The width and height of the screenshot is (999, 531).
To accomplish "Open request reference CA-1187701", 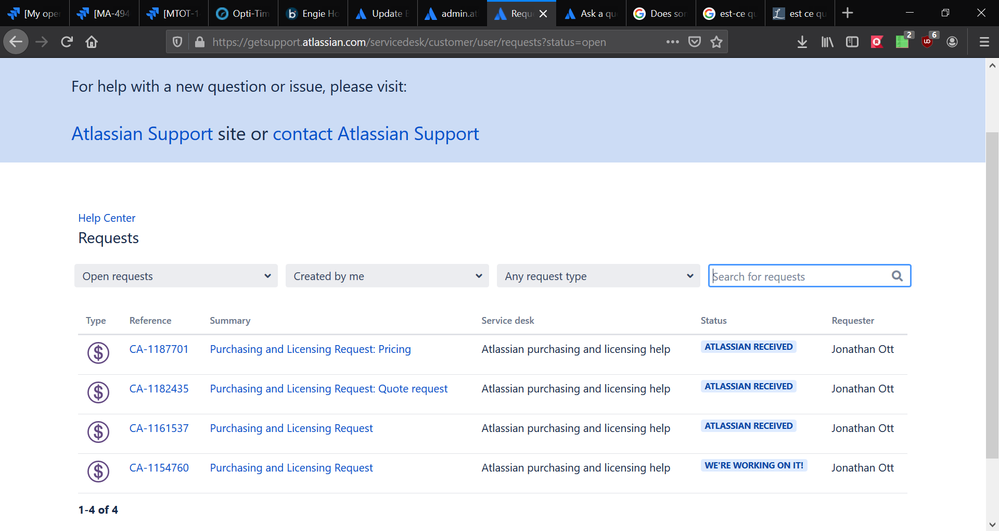I will pyautogui.click(x=159, y=349).
